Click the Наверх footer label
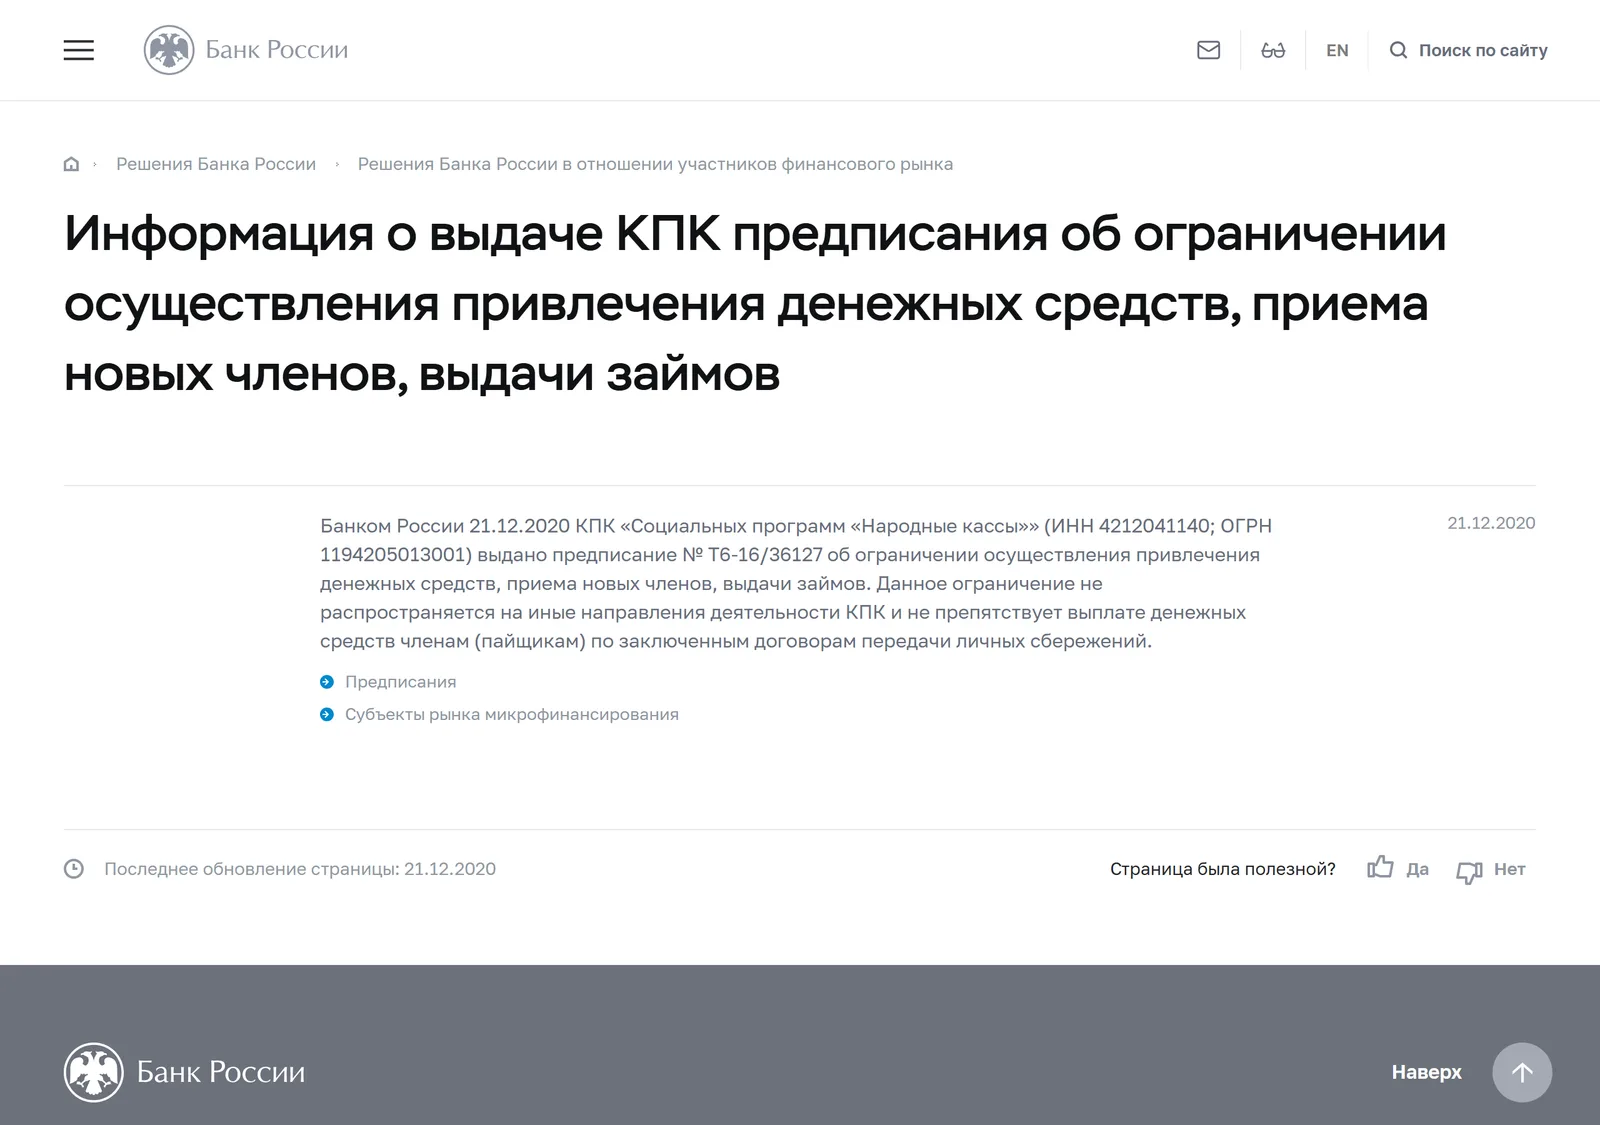The width and height of the screenshot is (1600, 1125). (x=1426, y=1072)
